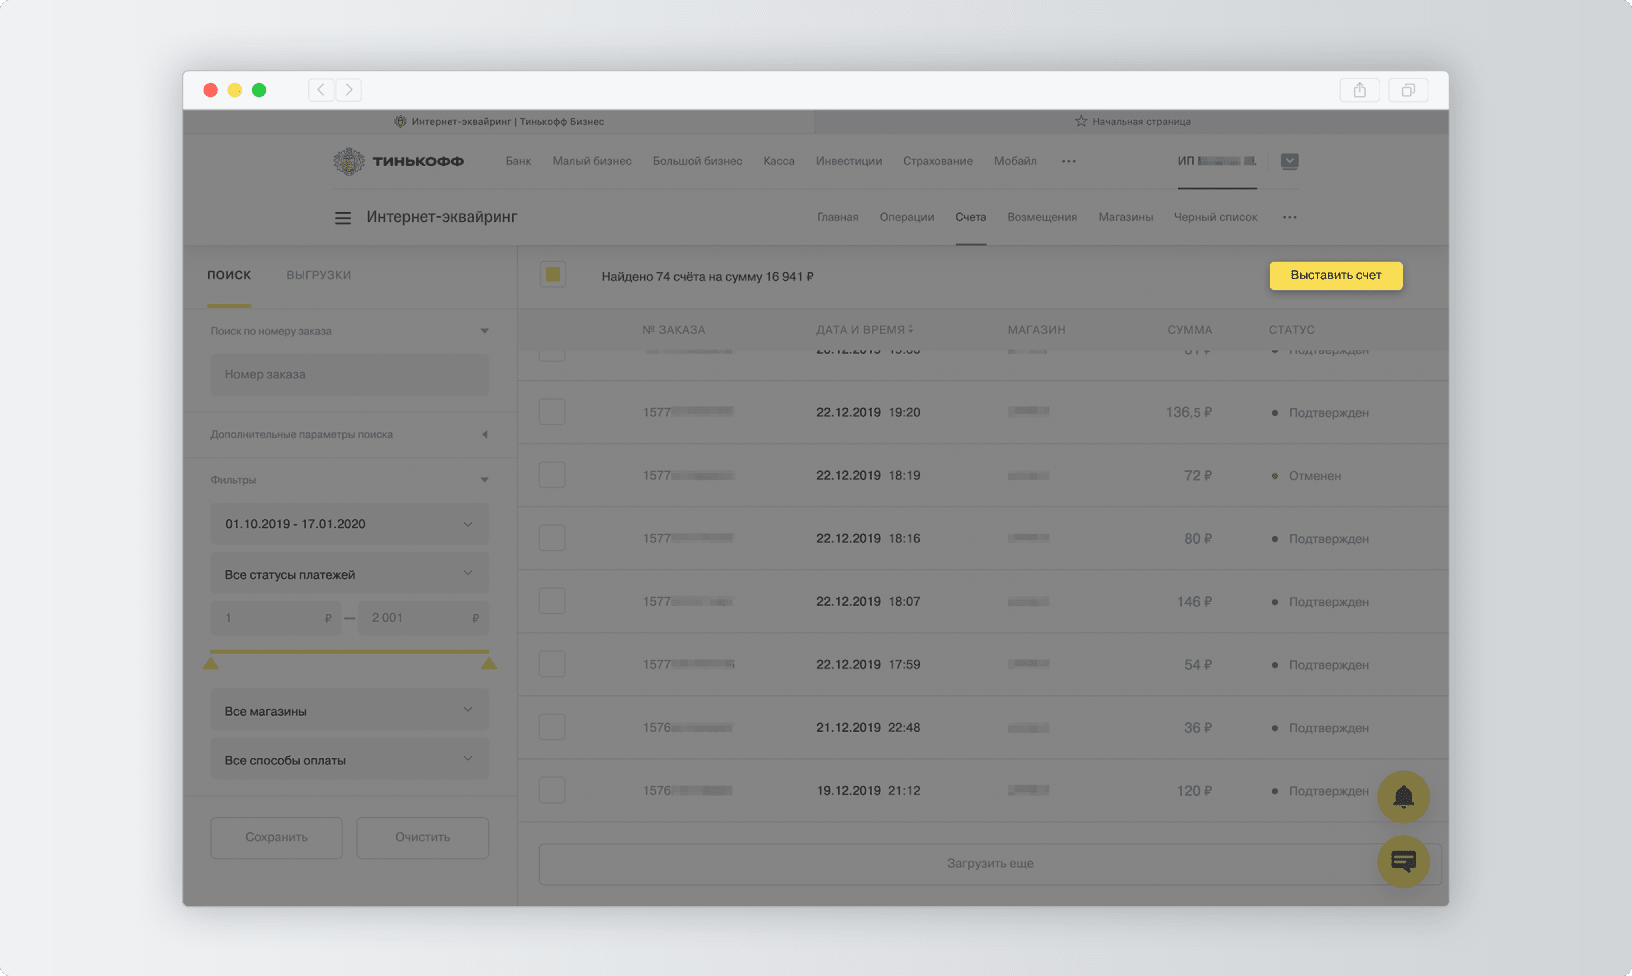Focus the maximum amount field showing 2 001
The height and width of the screenshot is (976, 1632).
pos(423,618)
